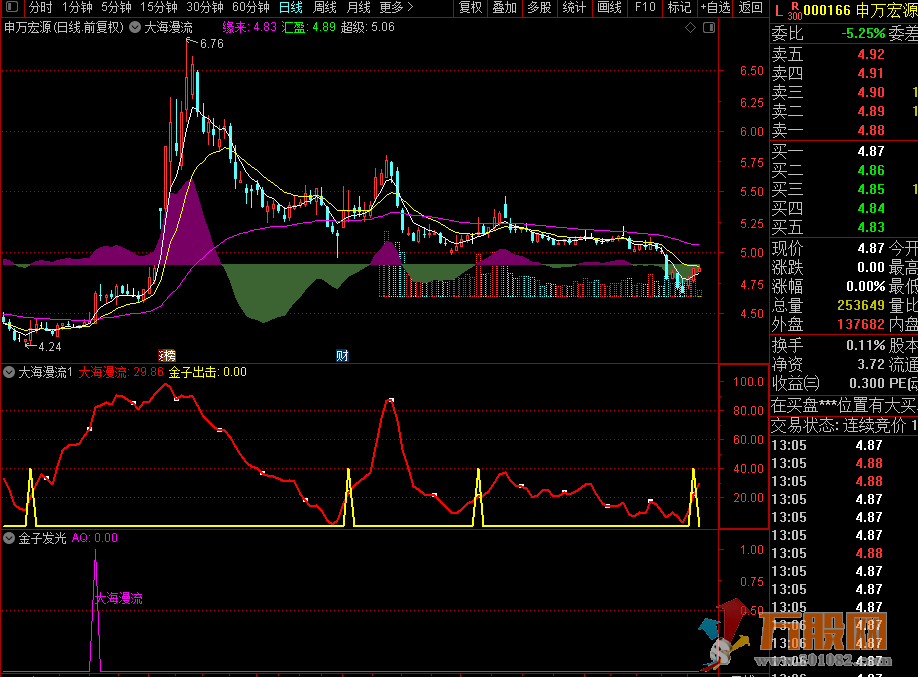Viewport: 918px width, 677px height.
Task: Click the 买四 price 4.84
Action: [x=871, y=208]
